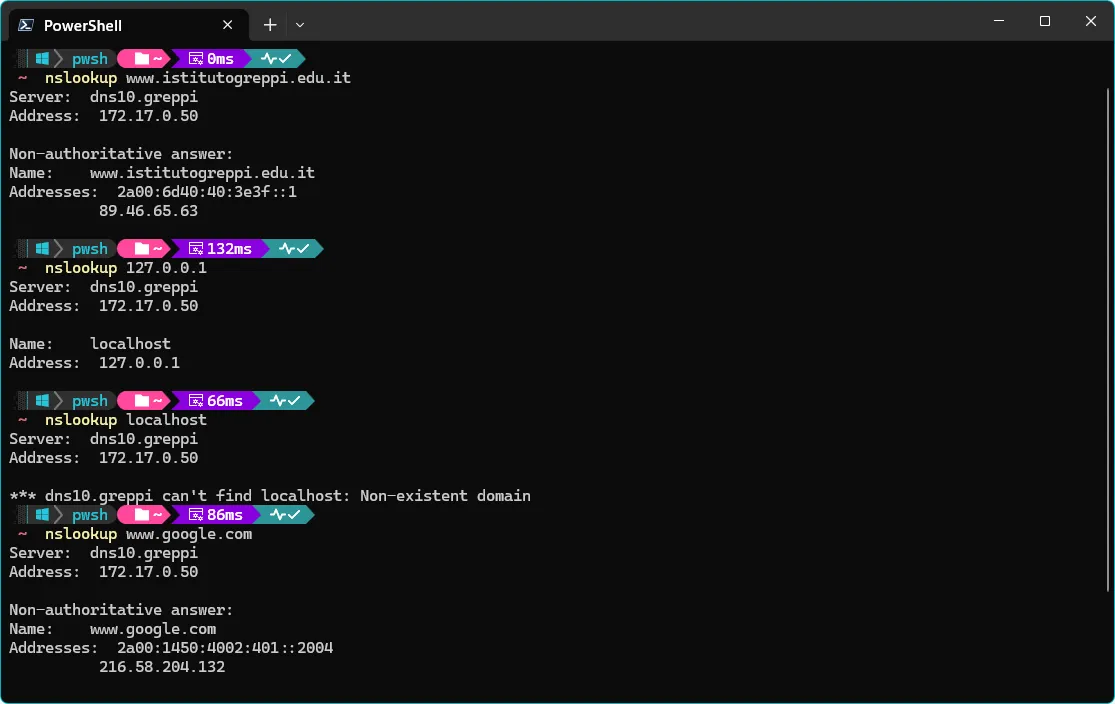
Task: Click the Windows logo in the 132ms prompt
Action: 42,249
